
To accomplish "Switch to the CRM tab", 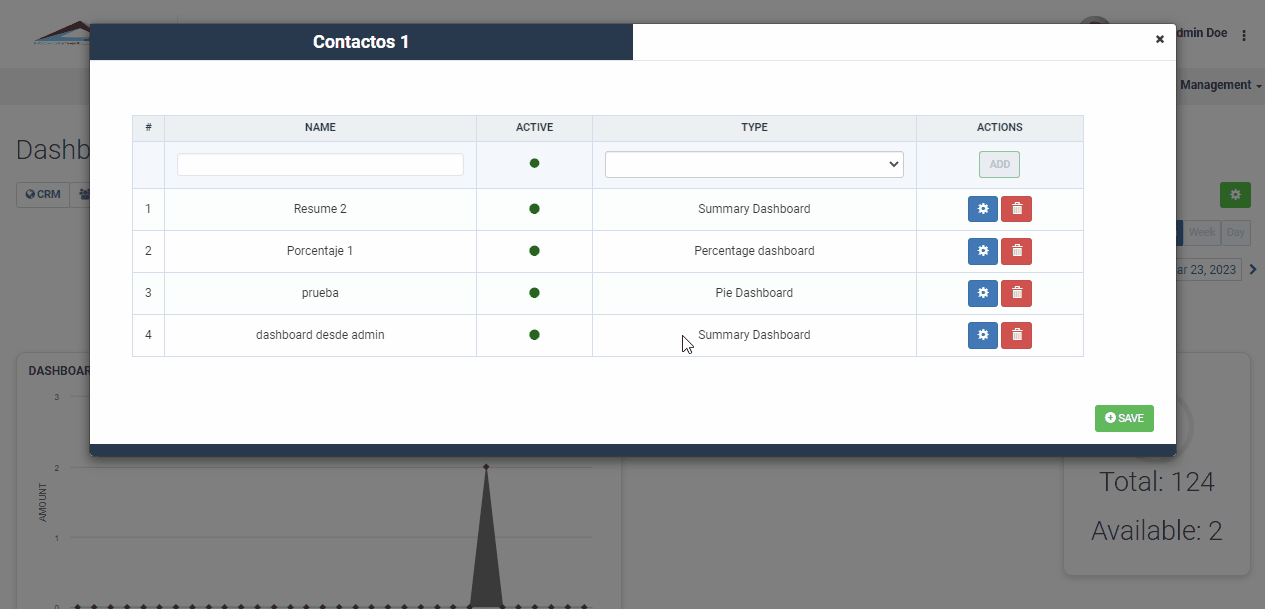I will tap(42, 195).
